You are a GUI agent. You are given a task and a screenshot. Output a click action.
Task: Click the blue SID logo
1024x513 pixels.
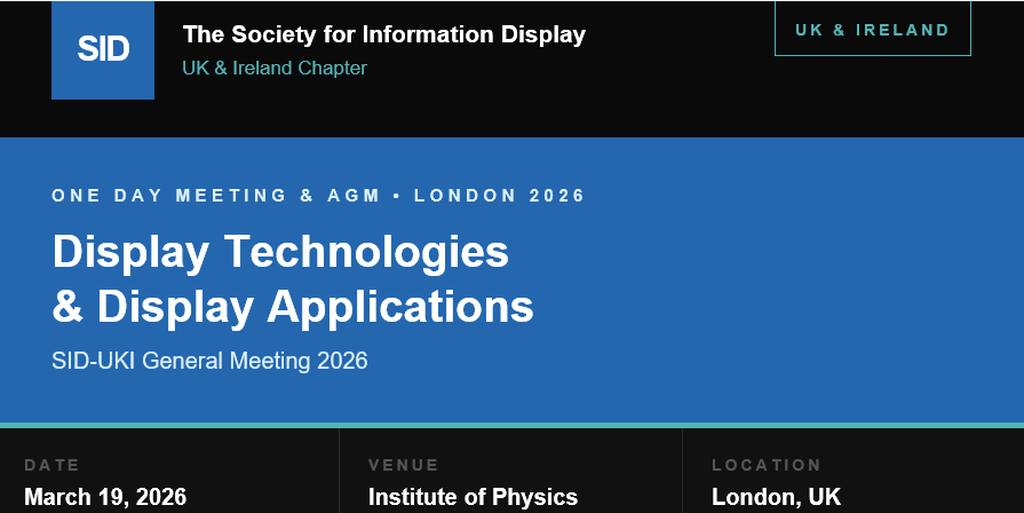click(103, 50)
